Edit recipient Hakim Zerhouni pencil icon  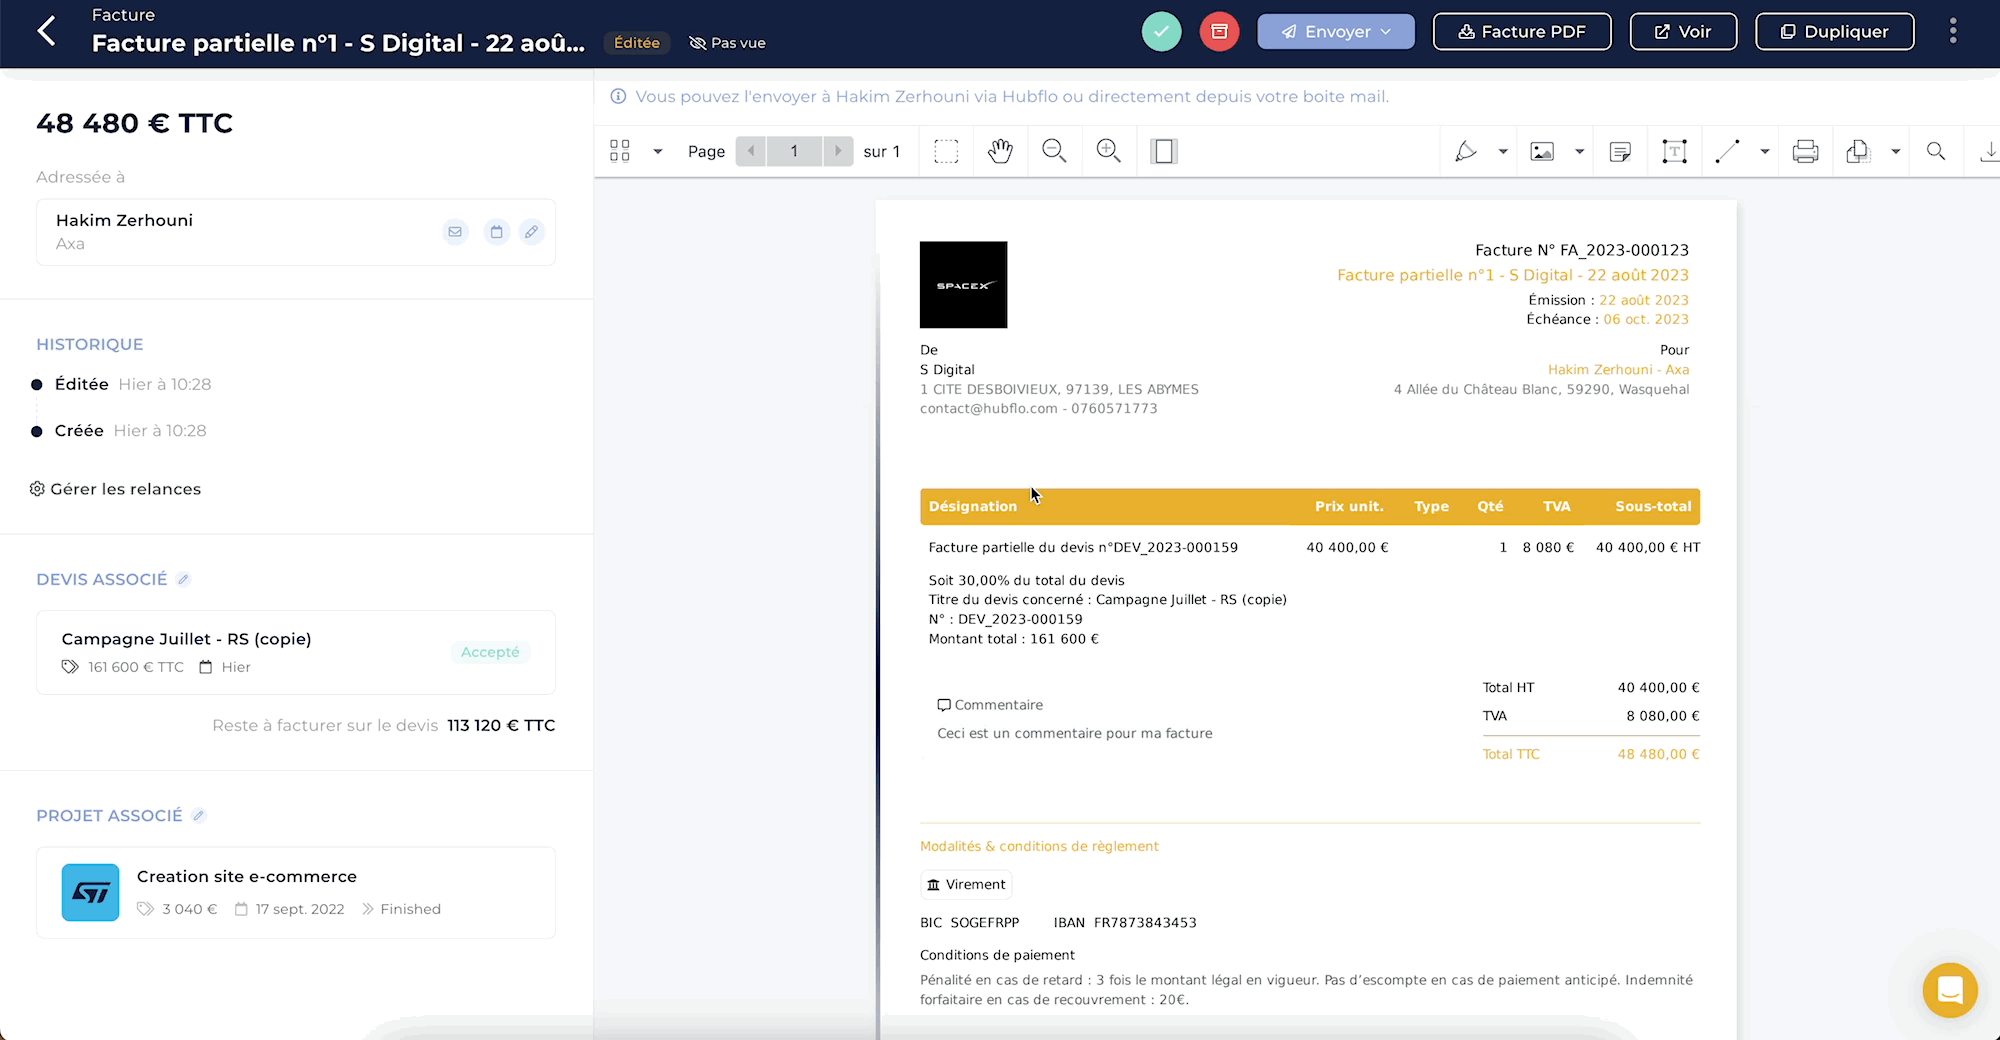[532, 232]
